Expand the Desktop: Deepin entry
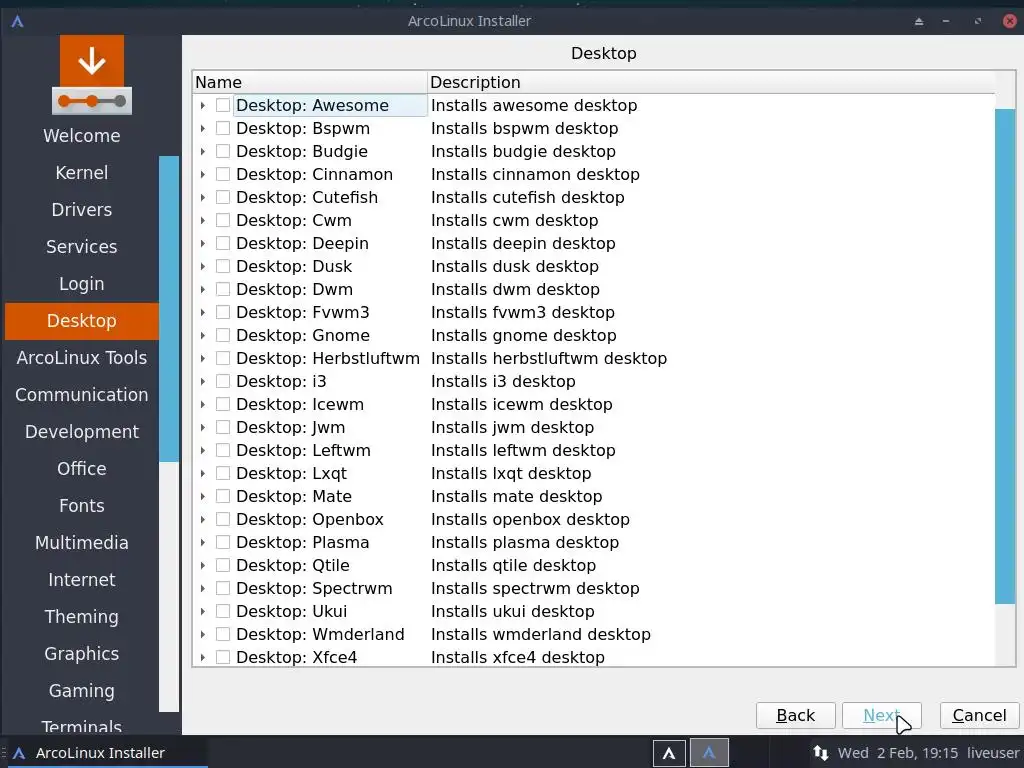The image size is (1024, 768). [x=202, y=243]
